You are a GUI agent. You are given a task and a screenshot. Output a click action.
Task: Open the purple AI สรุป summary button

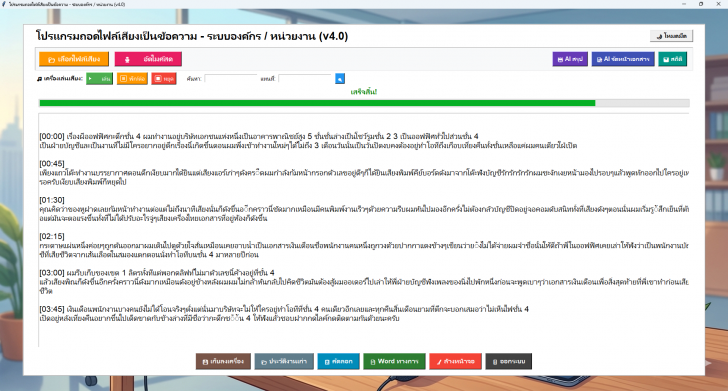(x=570, y=59)
